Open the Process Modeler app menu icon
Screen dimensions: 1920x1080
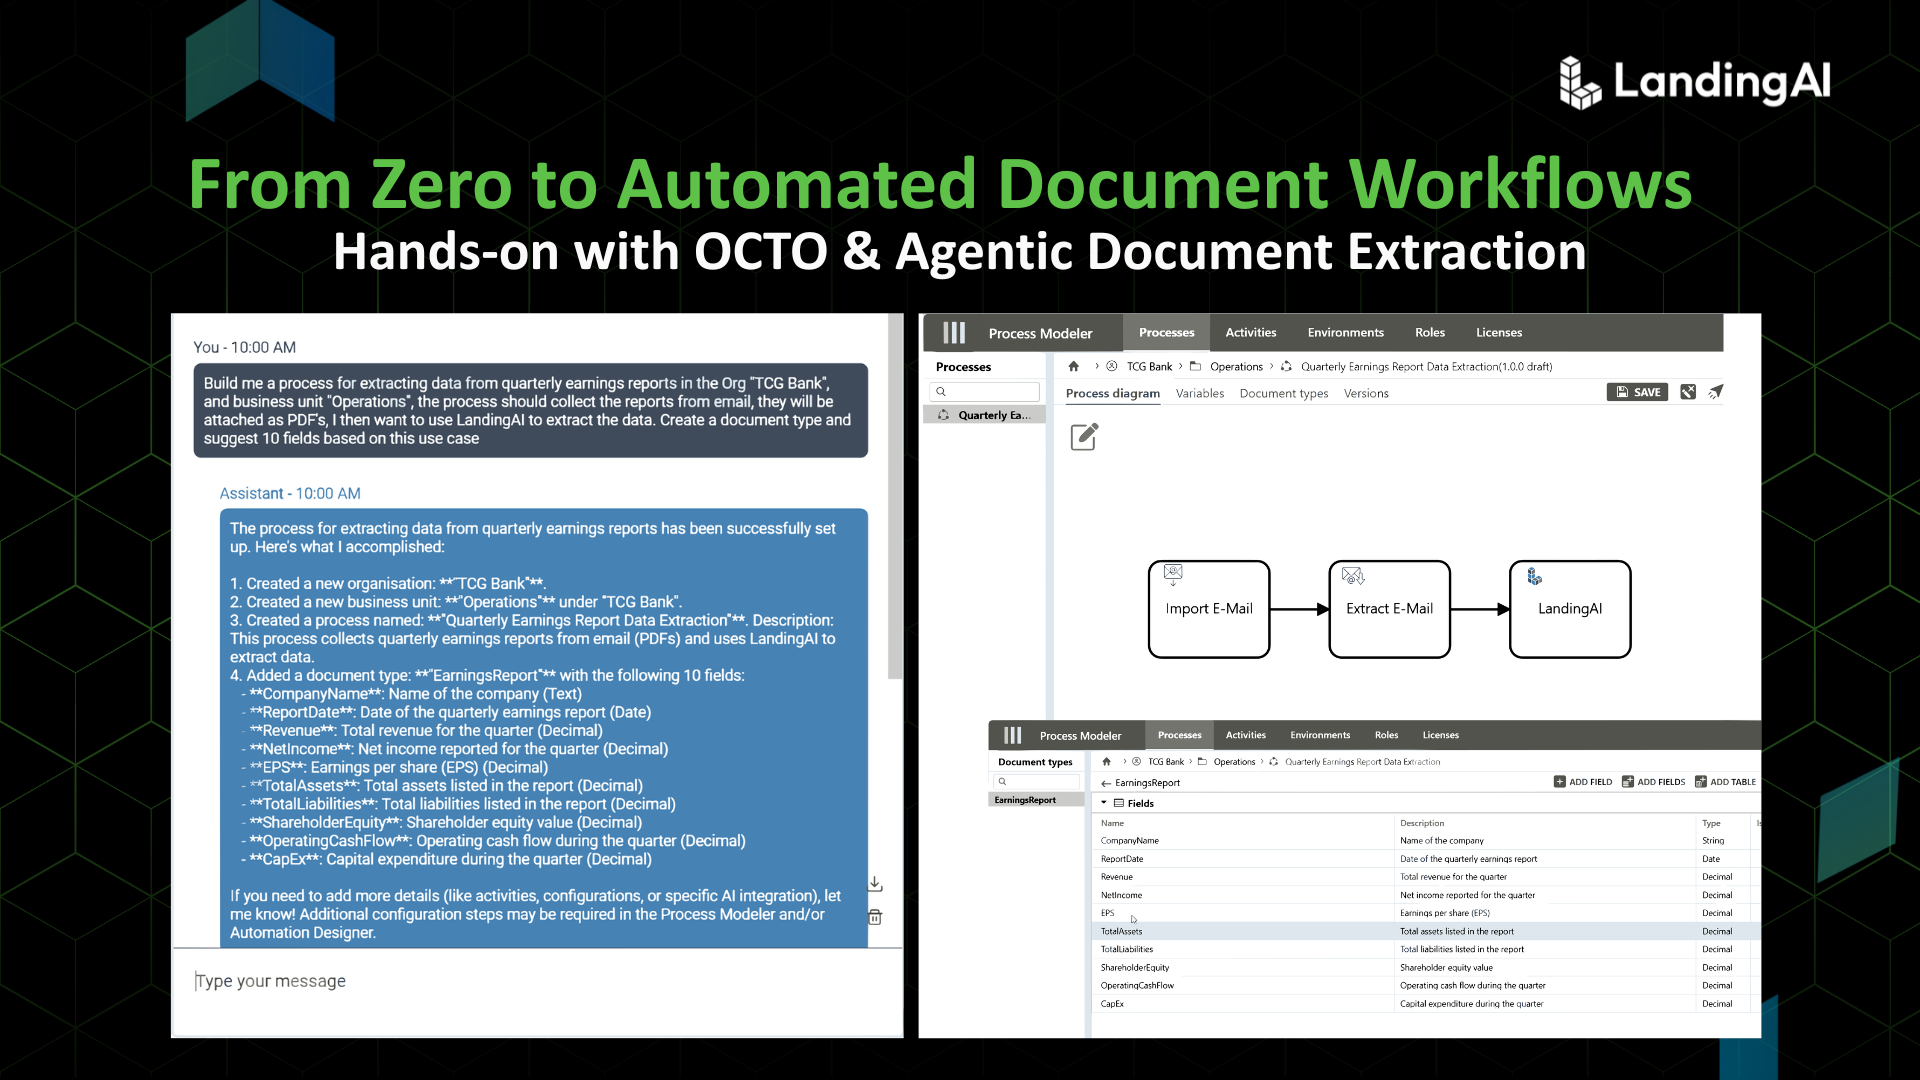point(954,333)
